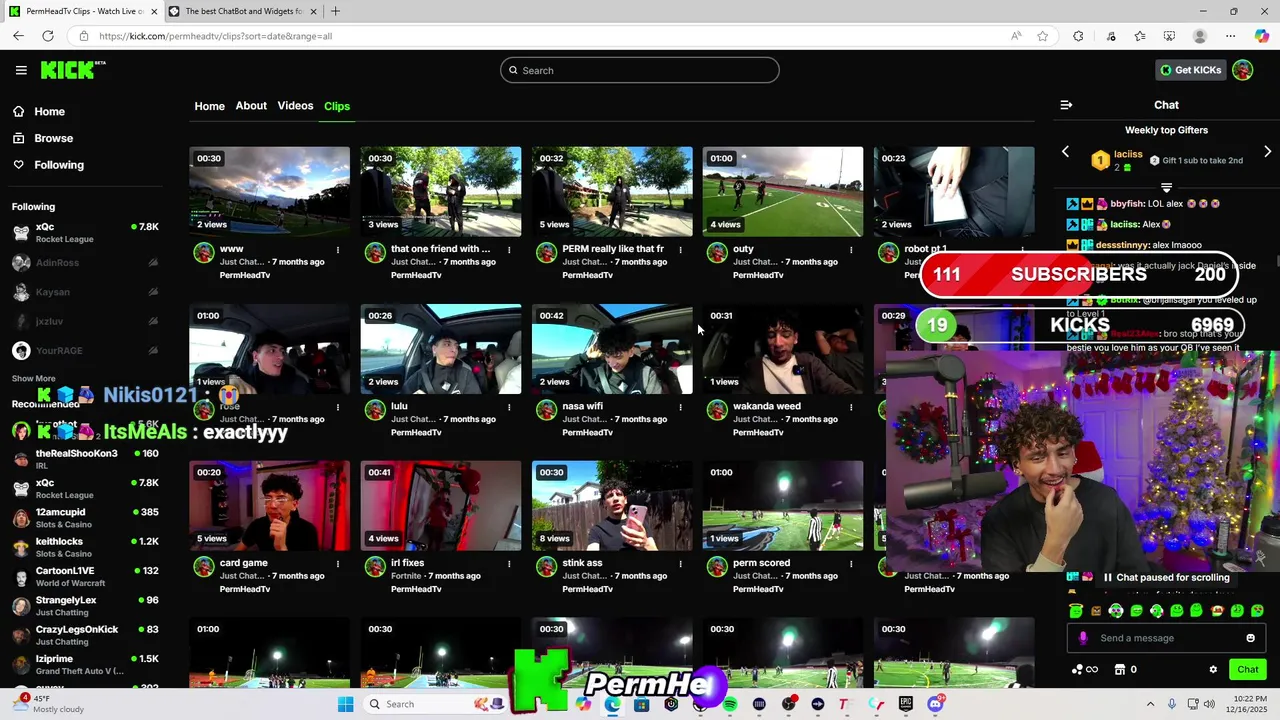Open Browse in the sidebar
Screen dimensions: 1280x720
[x=53, y=138]
